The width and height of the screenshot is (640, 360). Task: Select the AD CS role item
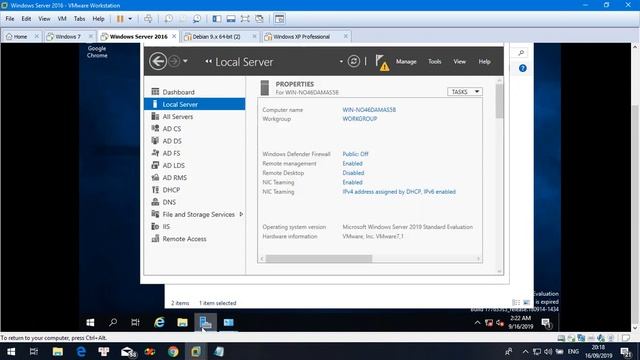click(x=171, y=129)
